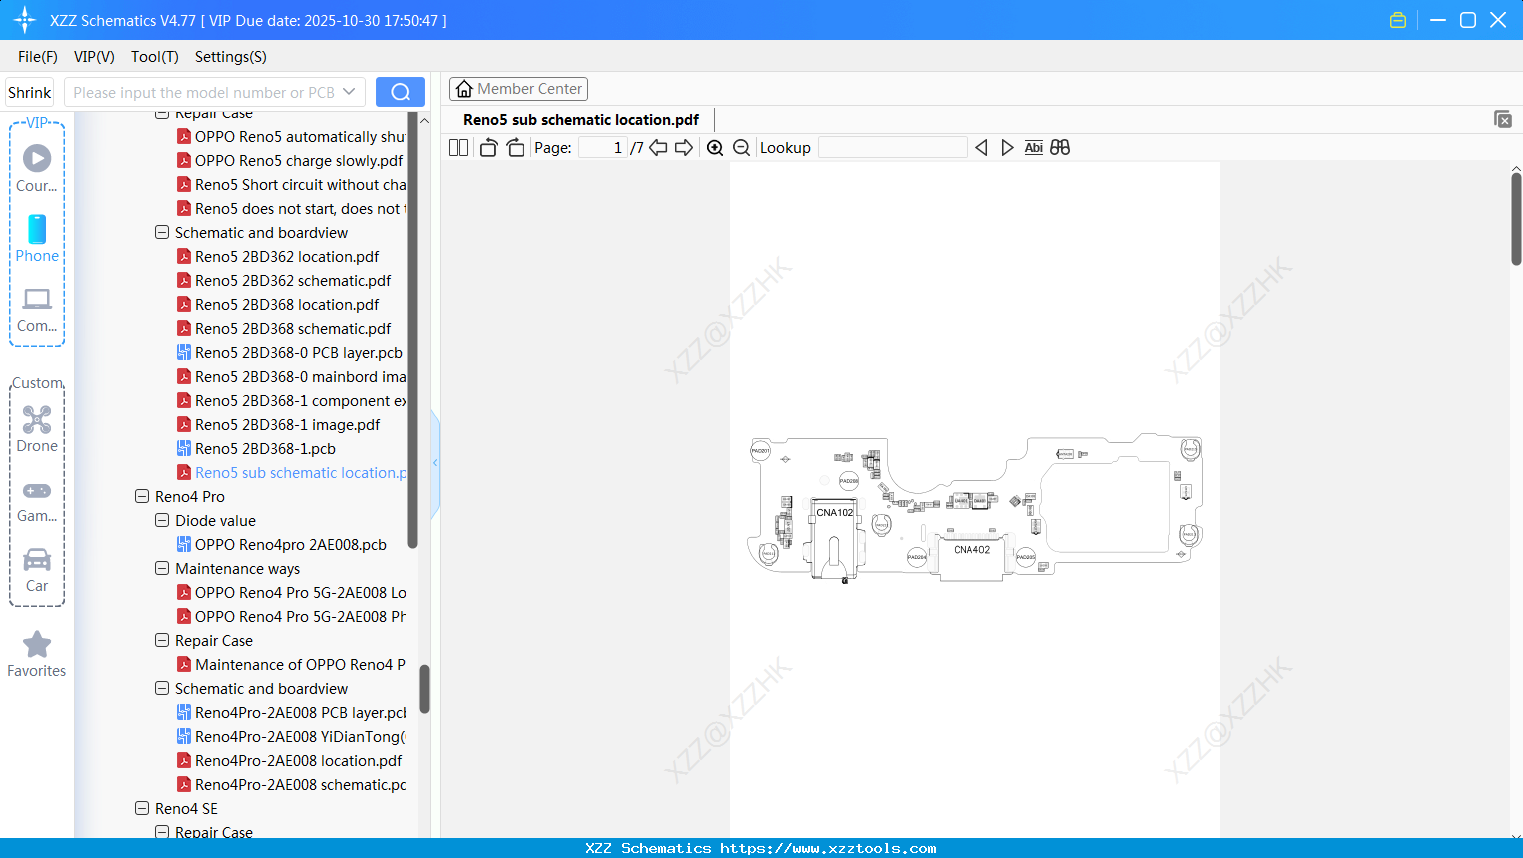Collapse Repair Case folder under Reno4 Pro
Image resolution: width=1523 pixels, height=858 pixels.
(x=162, y=640)
